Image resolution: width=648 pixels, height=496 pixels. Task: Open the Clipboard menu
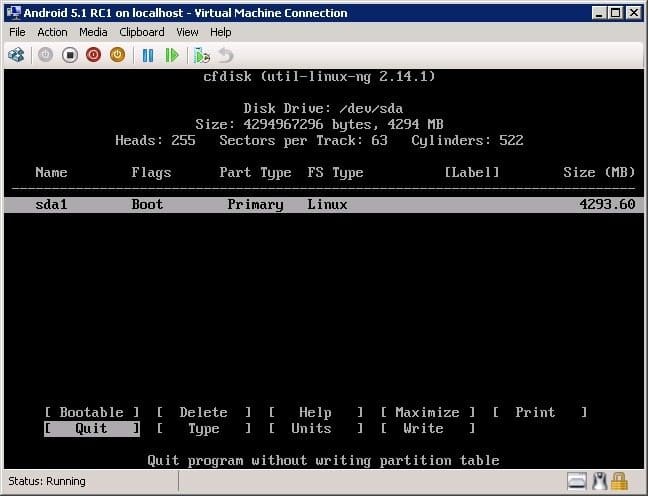pos(142,32)
